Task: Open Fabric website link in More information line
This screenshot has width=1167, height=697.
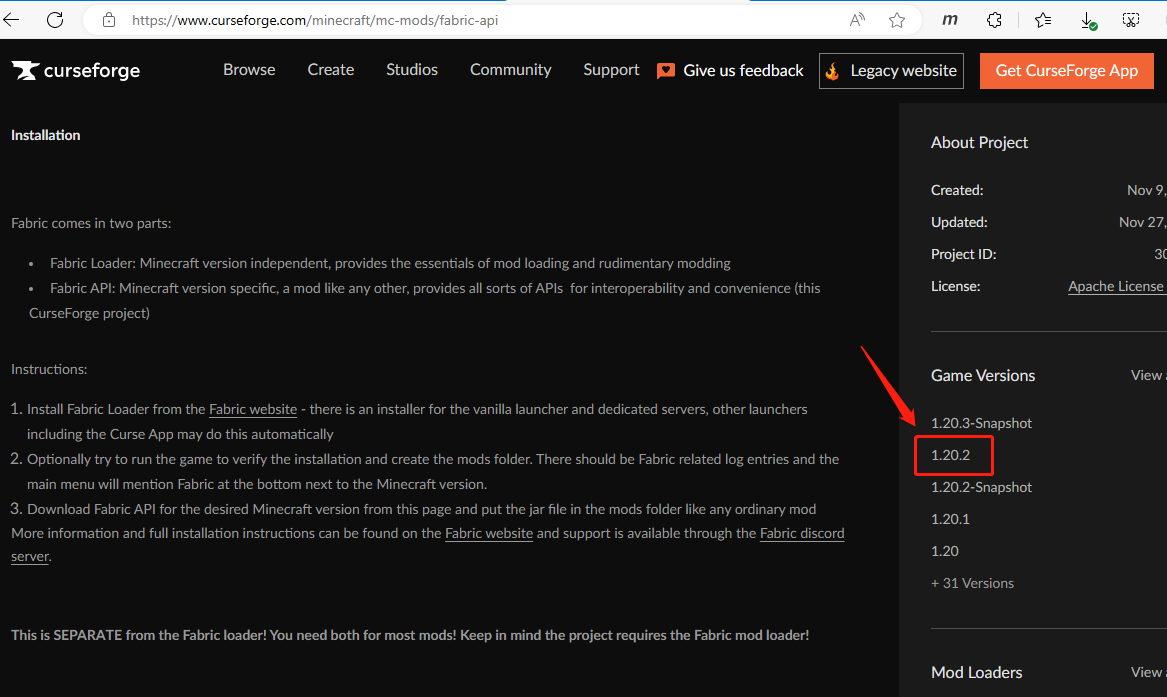Action: point(489,533)
